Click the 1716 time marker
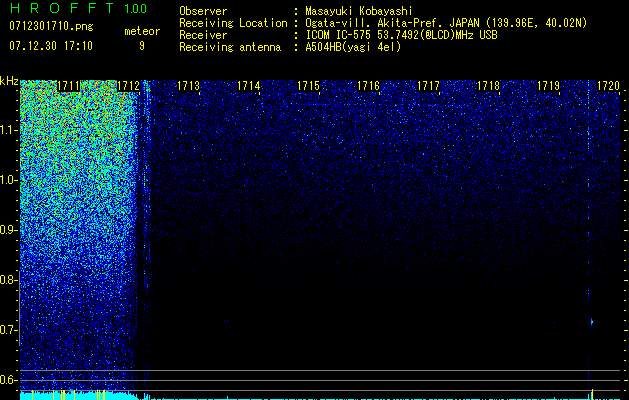Screen dimensions: 629x400 click(x=368, y=86)
